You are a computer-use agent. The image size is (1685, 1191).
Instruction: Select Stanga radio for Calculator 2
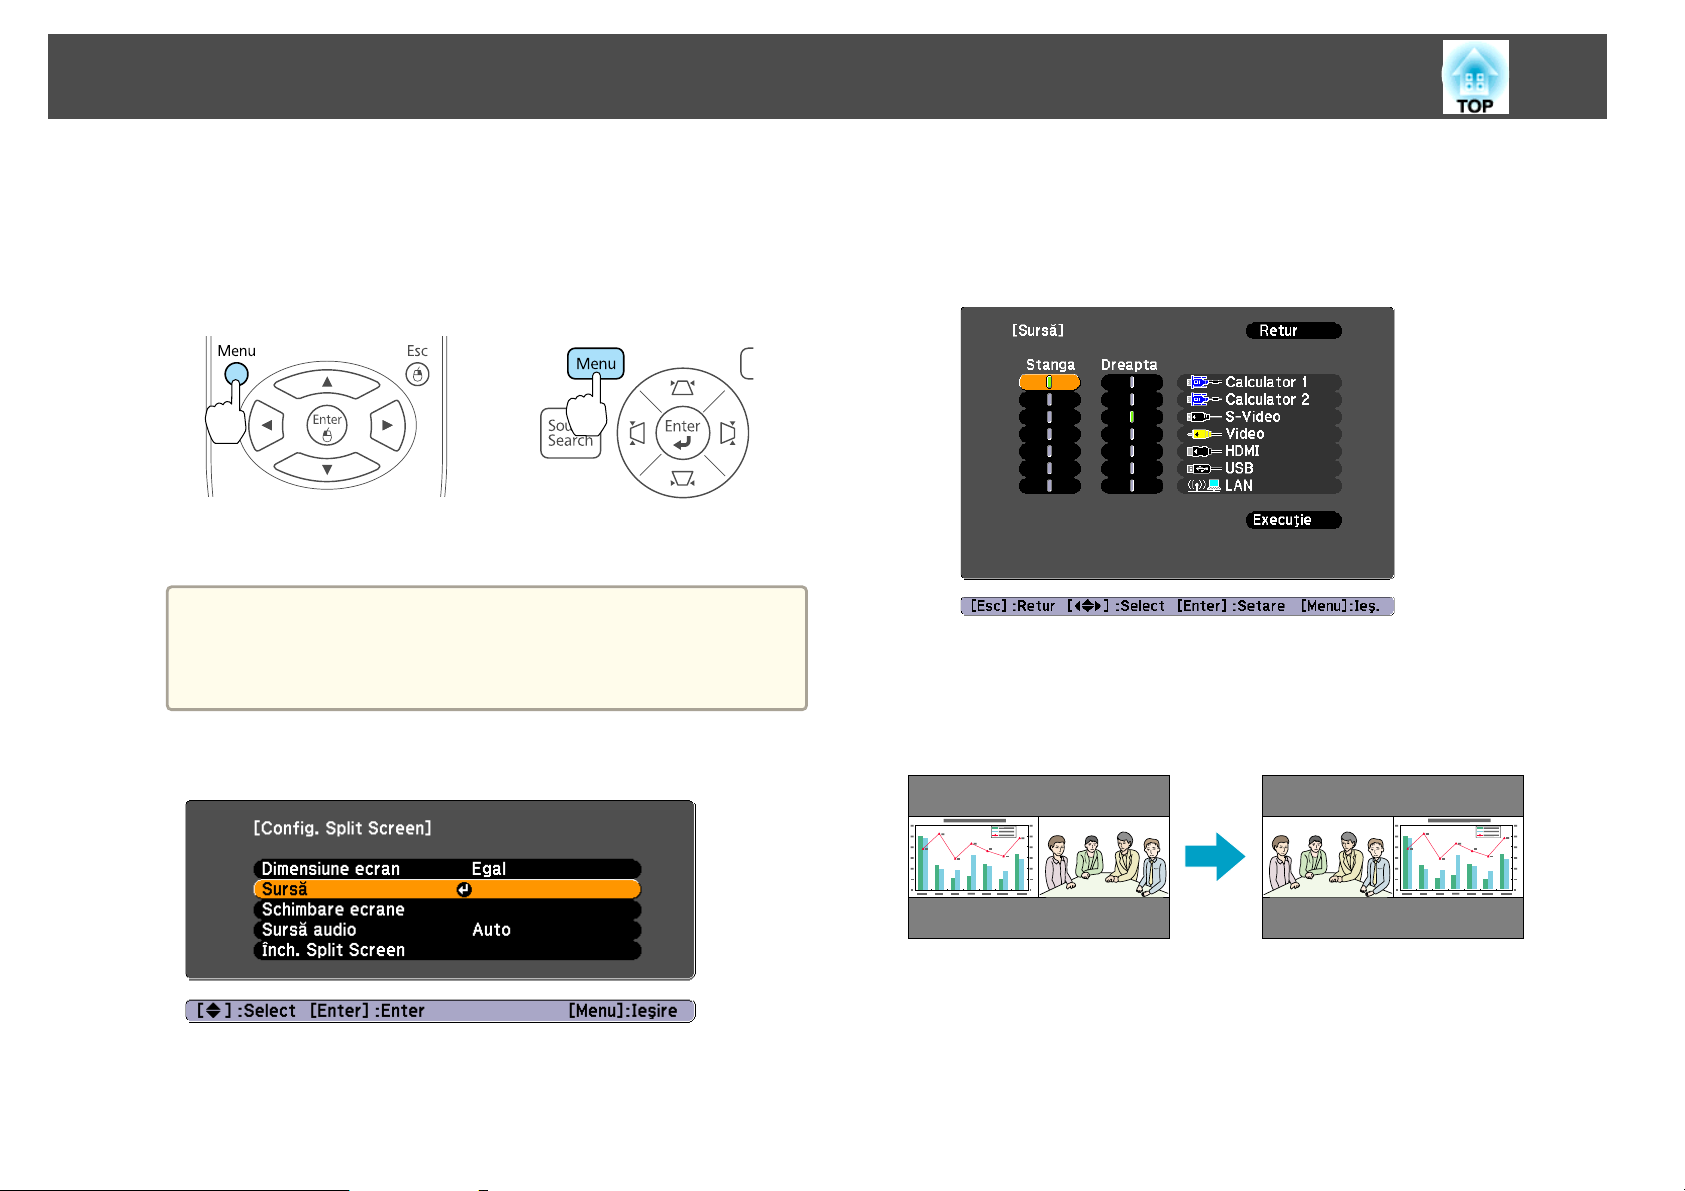click(x=1049, y=399)
